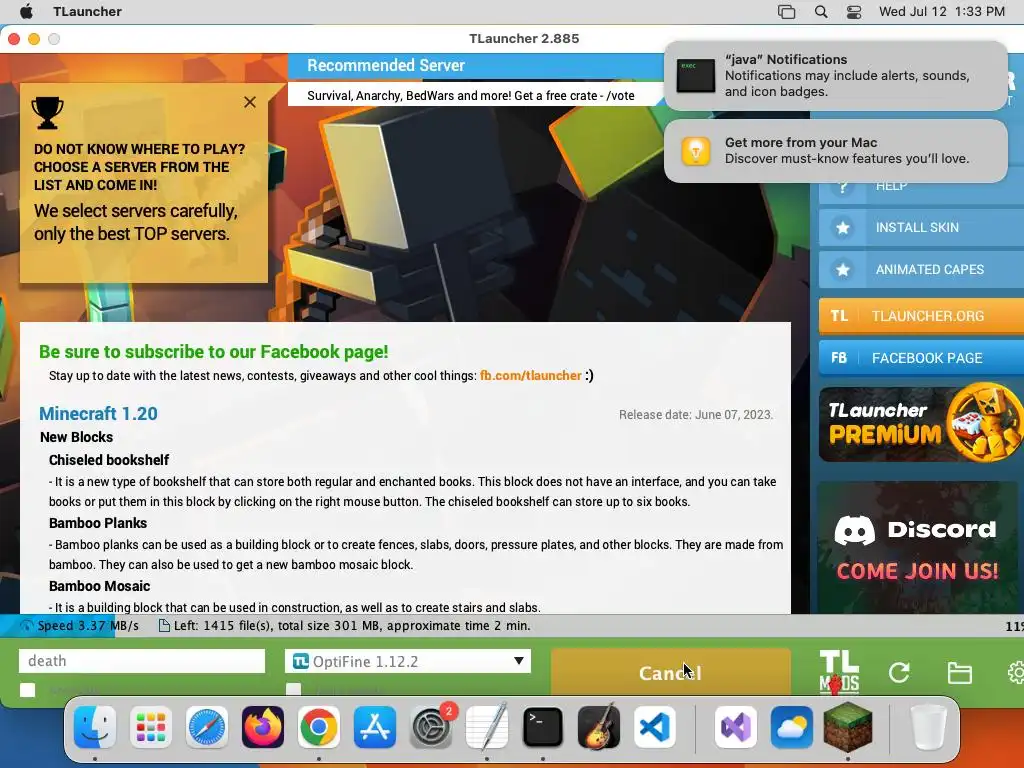Open the TL Mods icon
The height and width of the screenshot is (768, 1024).
point(839,672)
